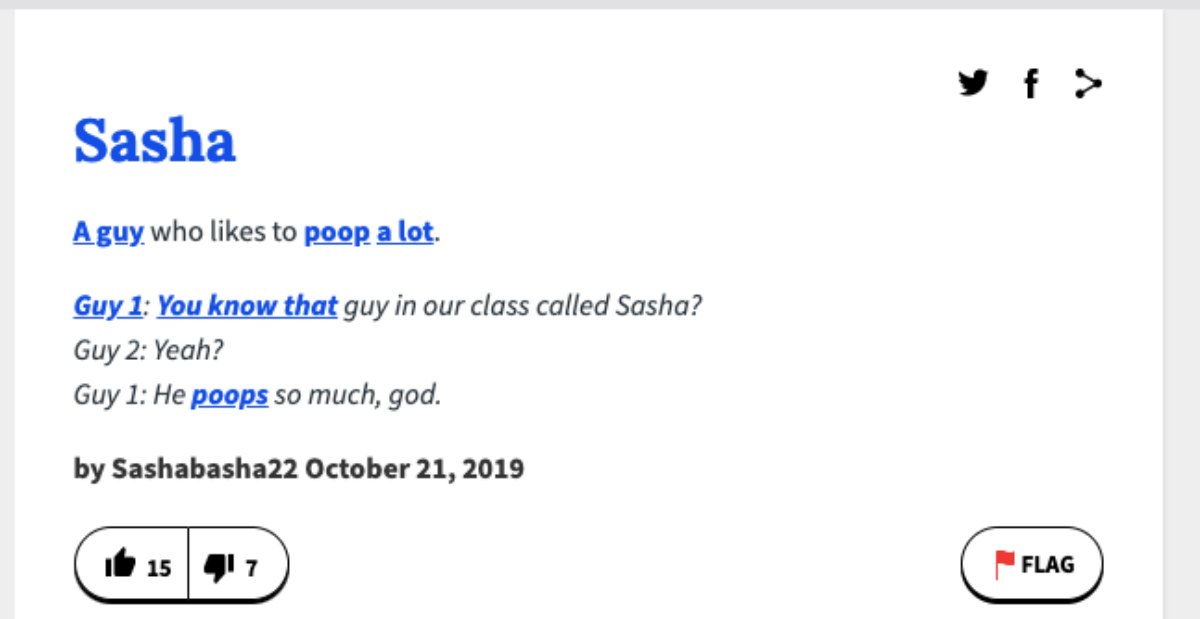Follow the "You know that" link
This screenshot has width=1200, height=619.
click(247, 305)
